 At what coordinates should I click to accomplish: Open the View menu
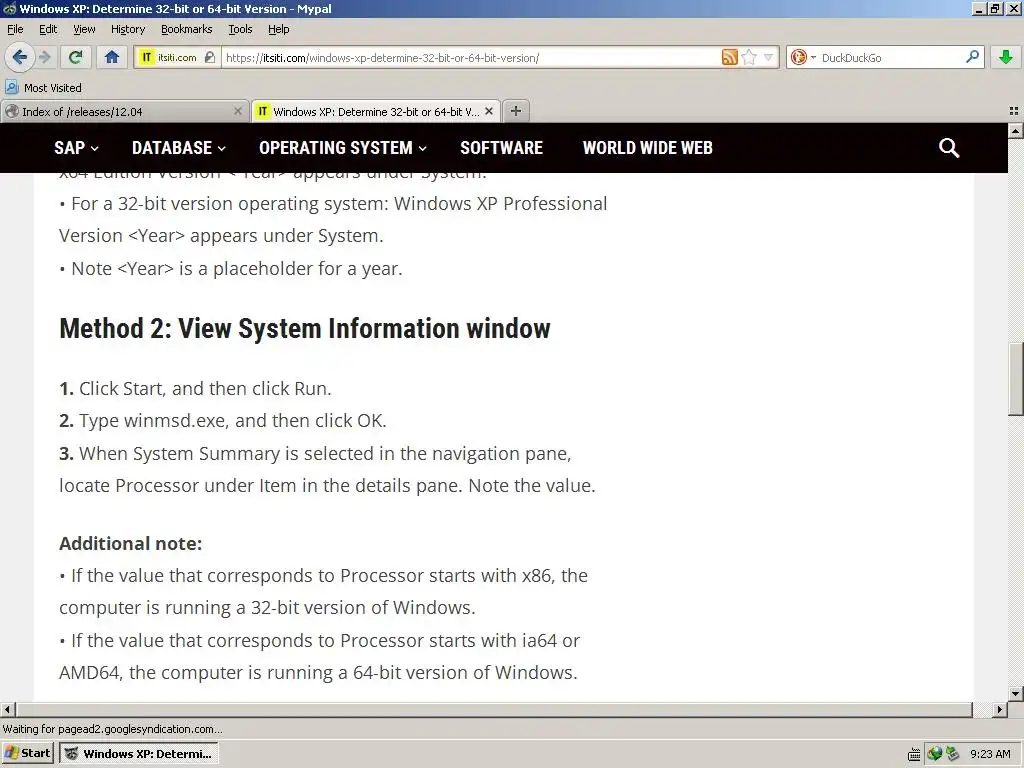(x=84, y=29)
